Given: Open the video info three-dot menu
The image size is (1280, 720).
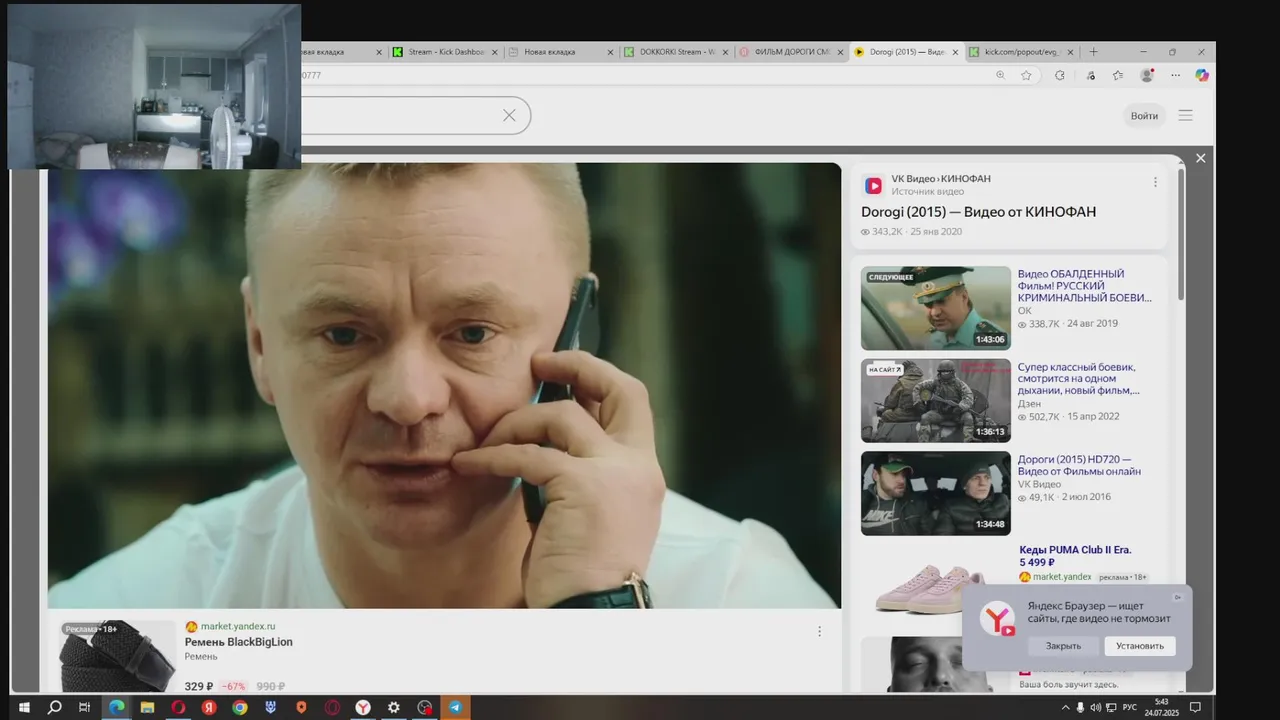Looking at the screenshot, I should click(x=1155, y=182).
